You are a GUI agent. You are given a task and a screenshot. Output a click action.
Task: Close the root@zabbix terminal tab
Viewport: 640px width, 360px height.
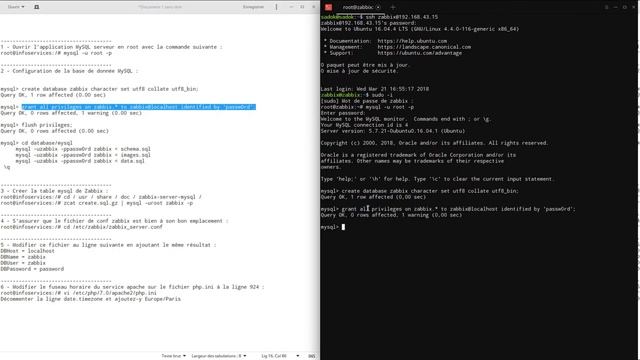(378, 7)
